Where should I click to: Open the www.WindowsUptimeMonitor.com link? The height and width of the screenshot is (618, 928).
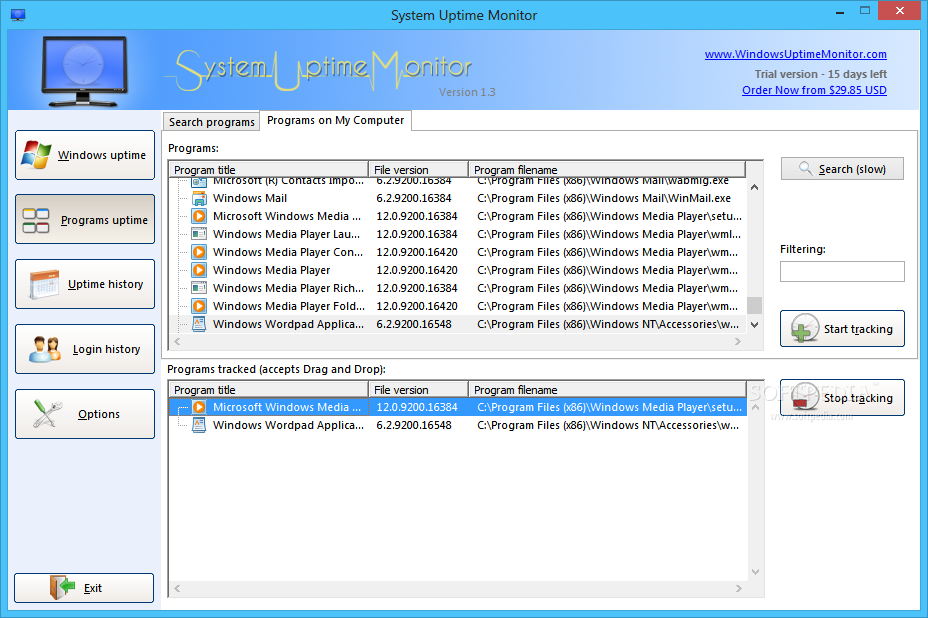coord(795,54)
